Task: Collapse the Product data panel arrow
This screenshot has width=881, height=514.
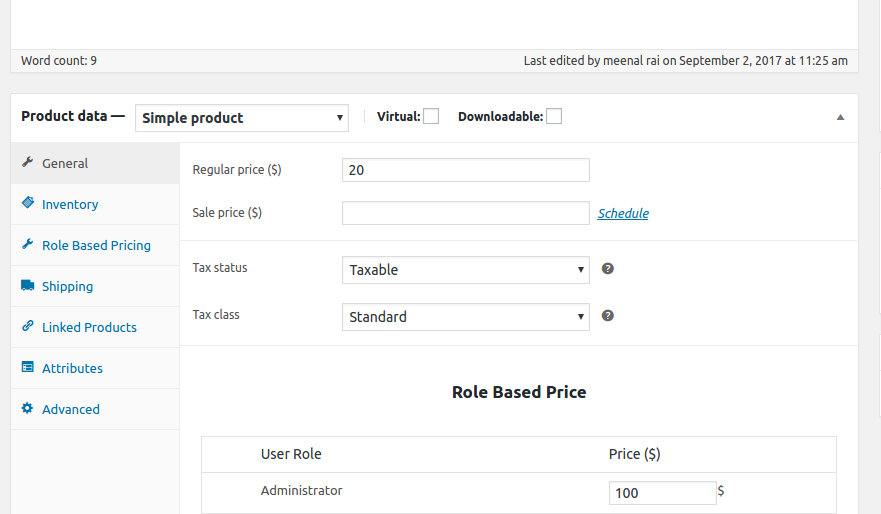Action: click(x=841, y=117)
